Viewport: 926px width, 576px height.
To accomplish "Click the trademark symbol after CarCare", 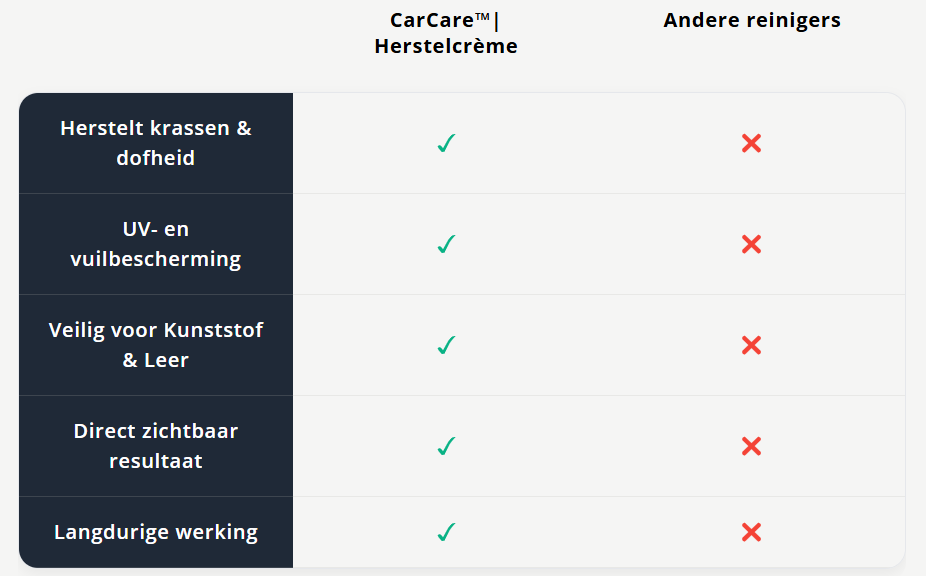I will [483, 17].
